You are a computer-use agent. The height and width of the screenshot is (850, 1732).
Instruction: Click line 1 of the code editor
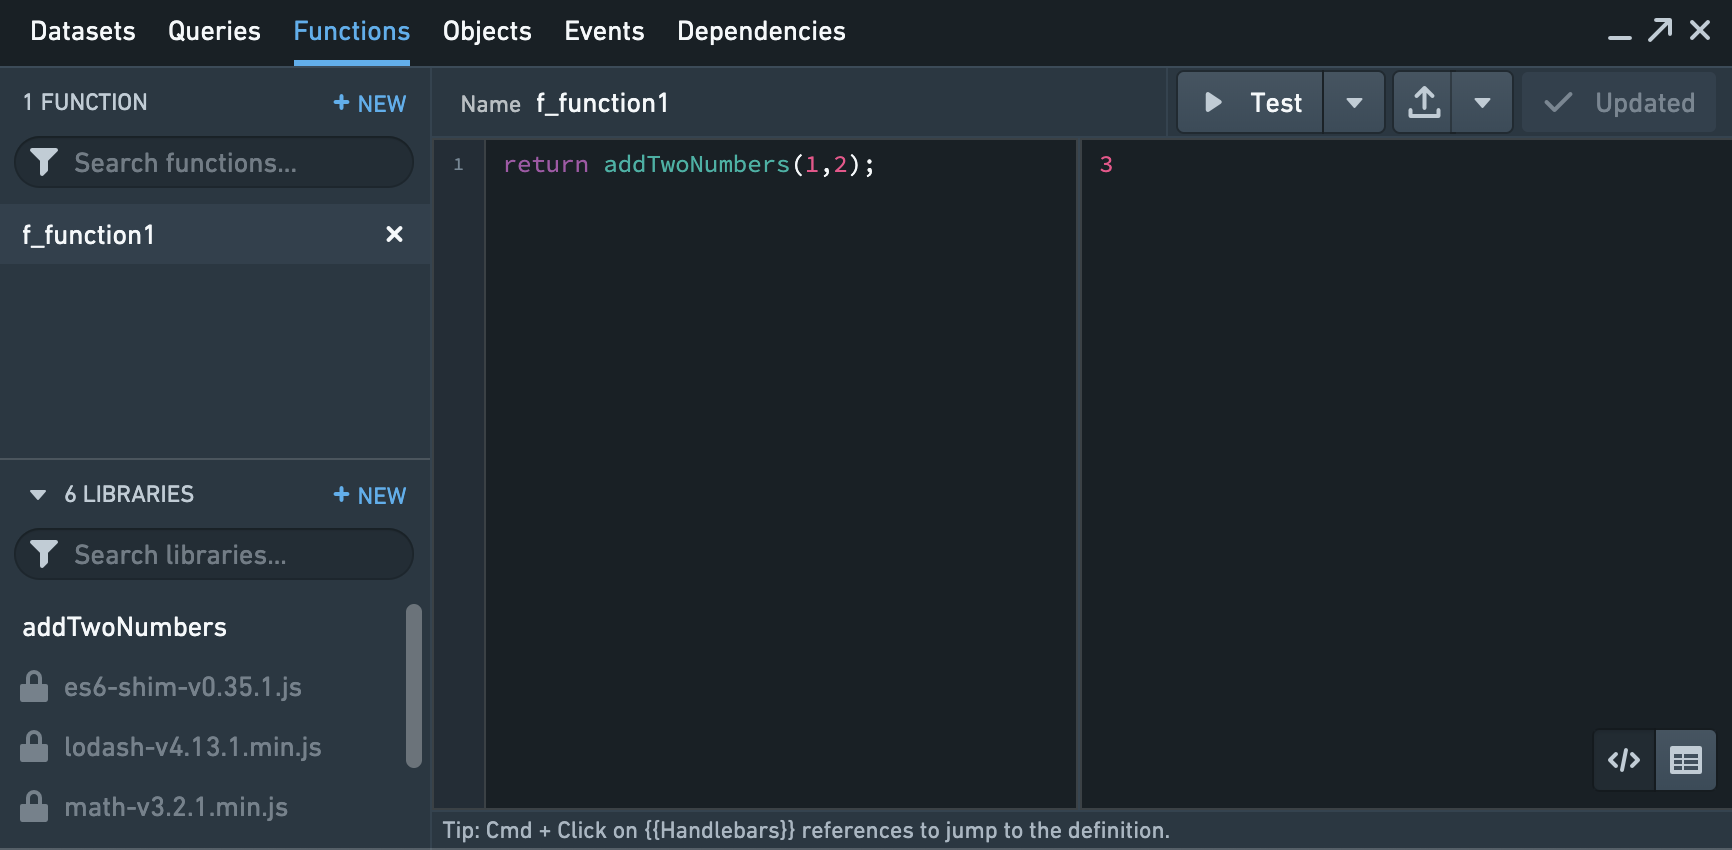coord(689,164)
